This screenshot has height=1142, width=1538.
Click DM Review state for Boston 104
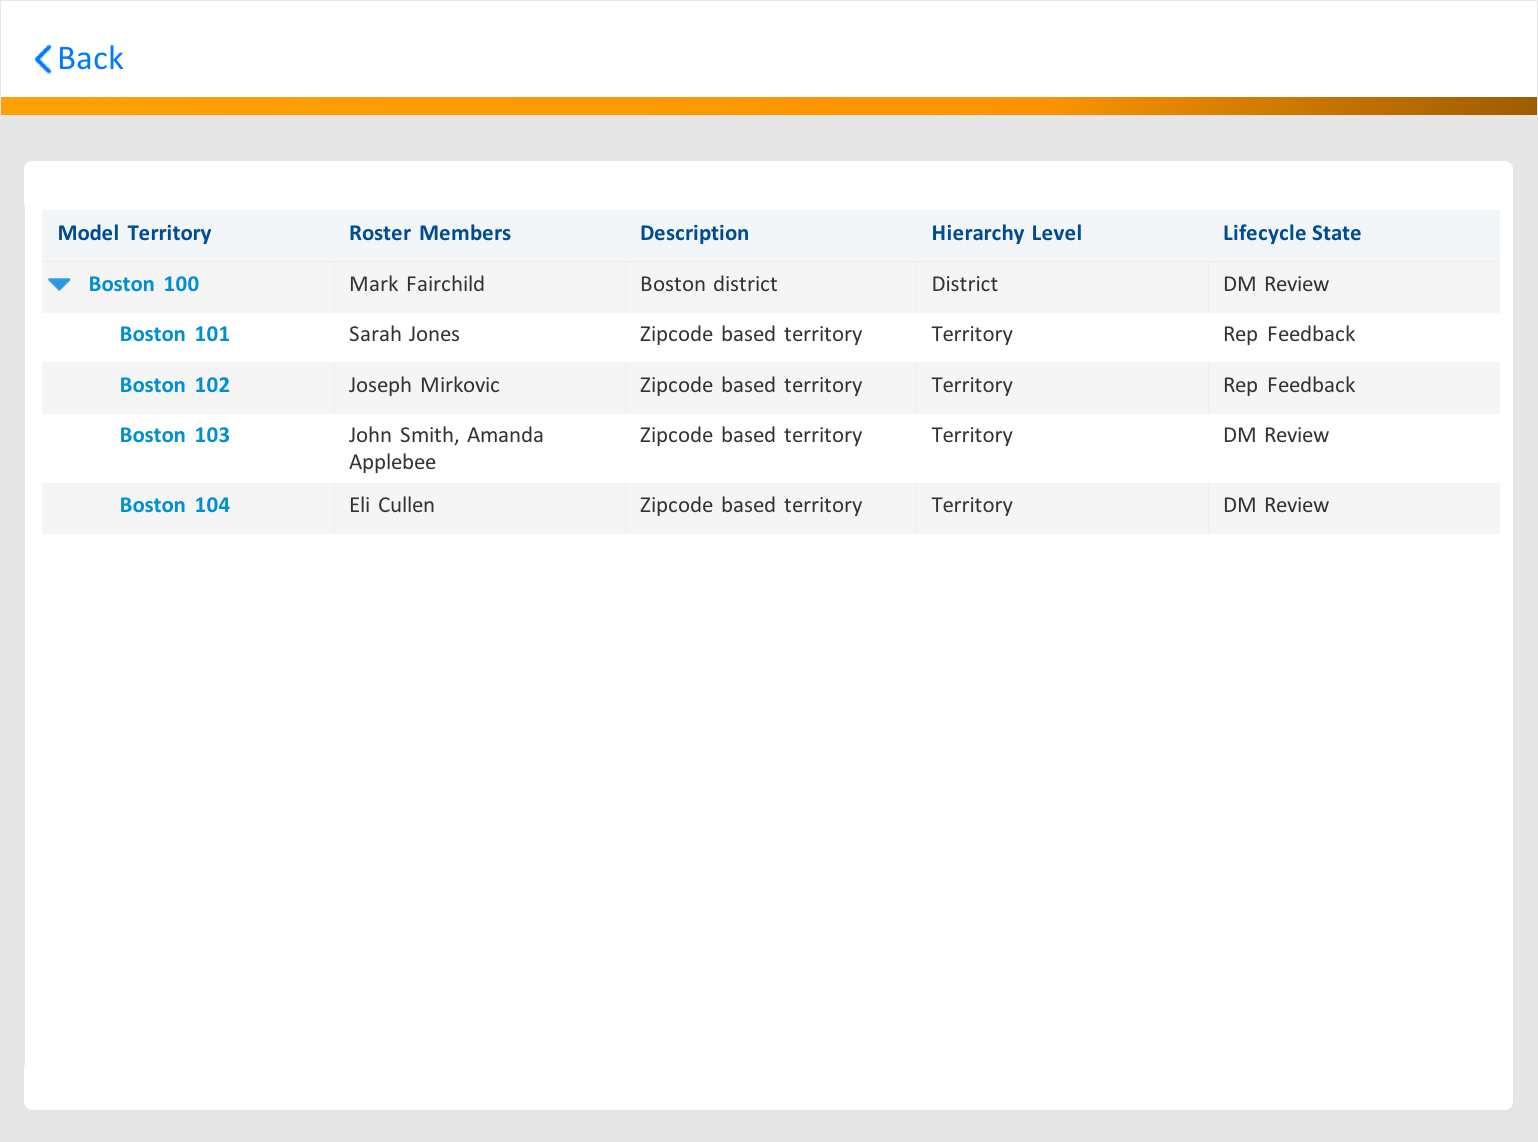tap(1275, 506)
